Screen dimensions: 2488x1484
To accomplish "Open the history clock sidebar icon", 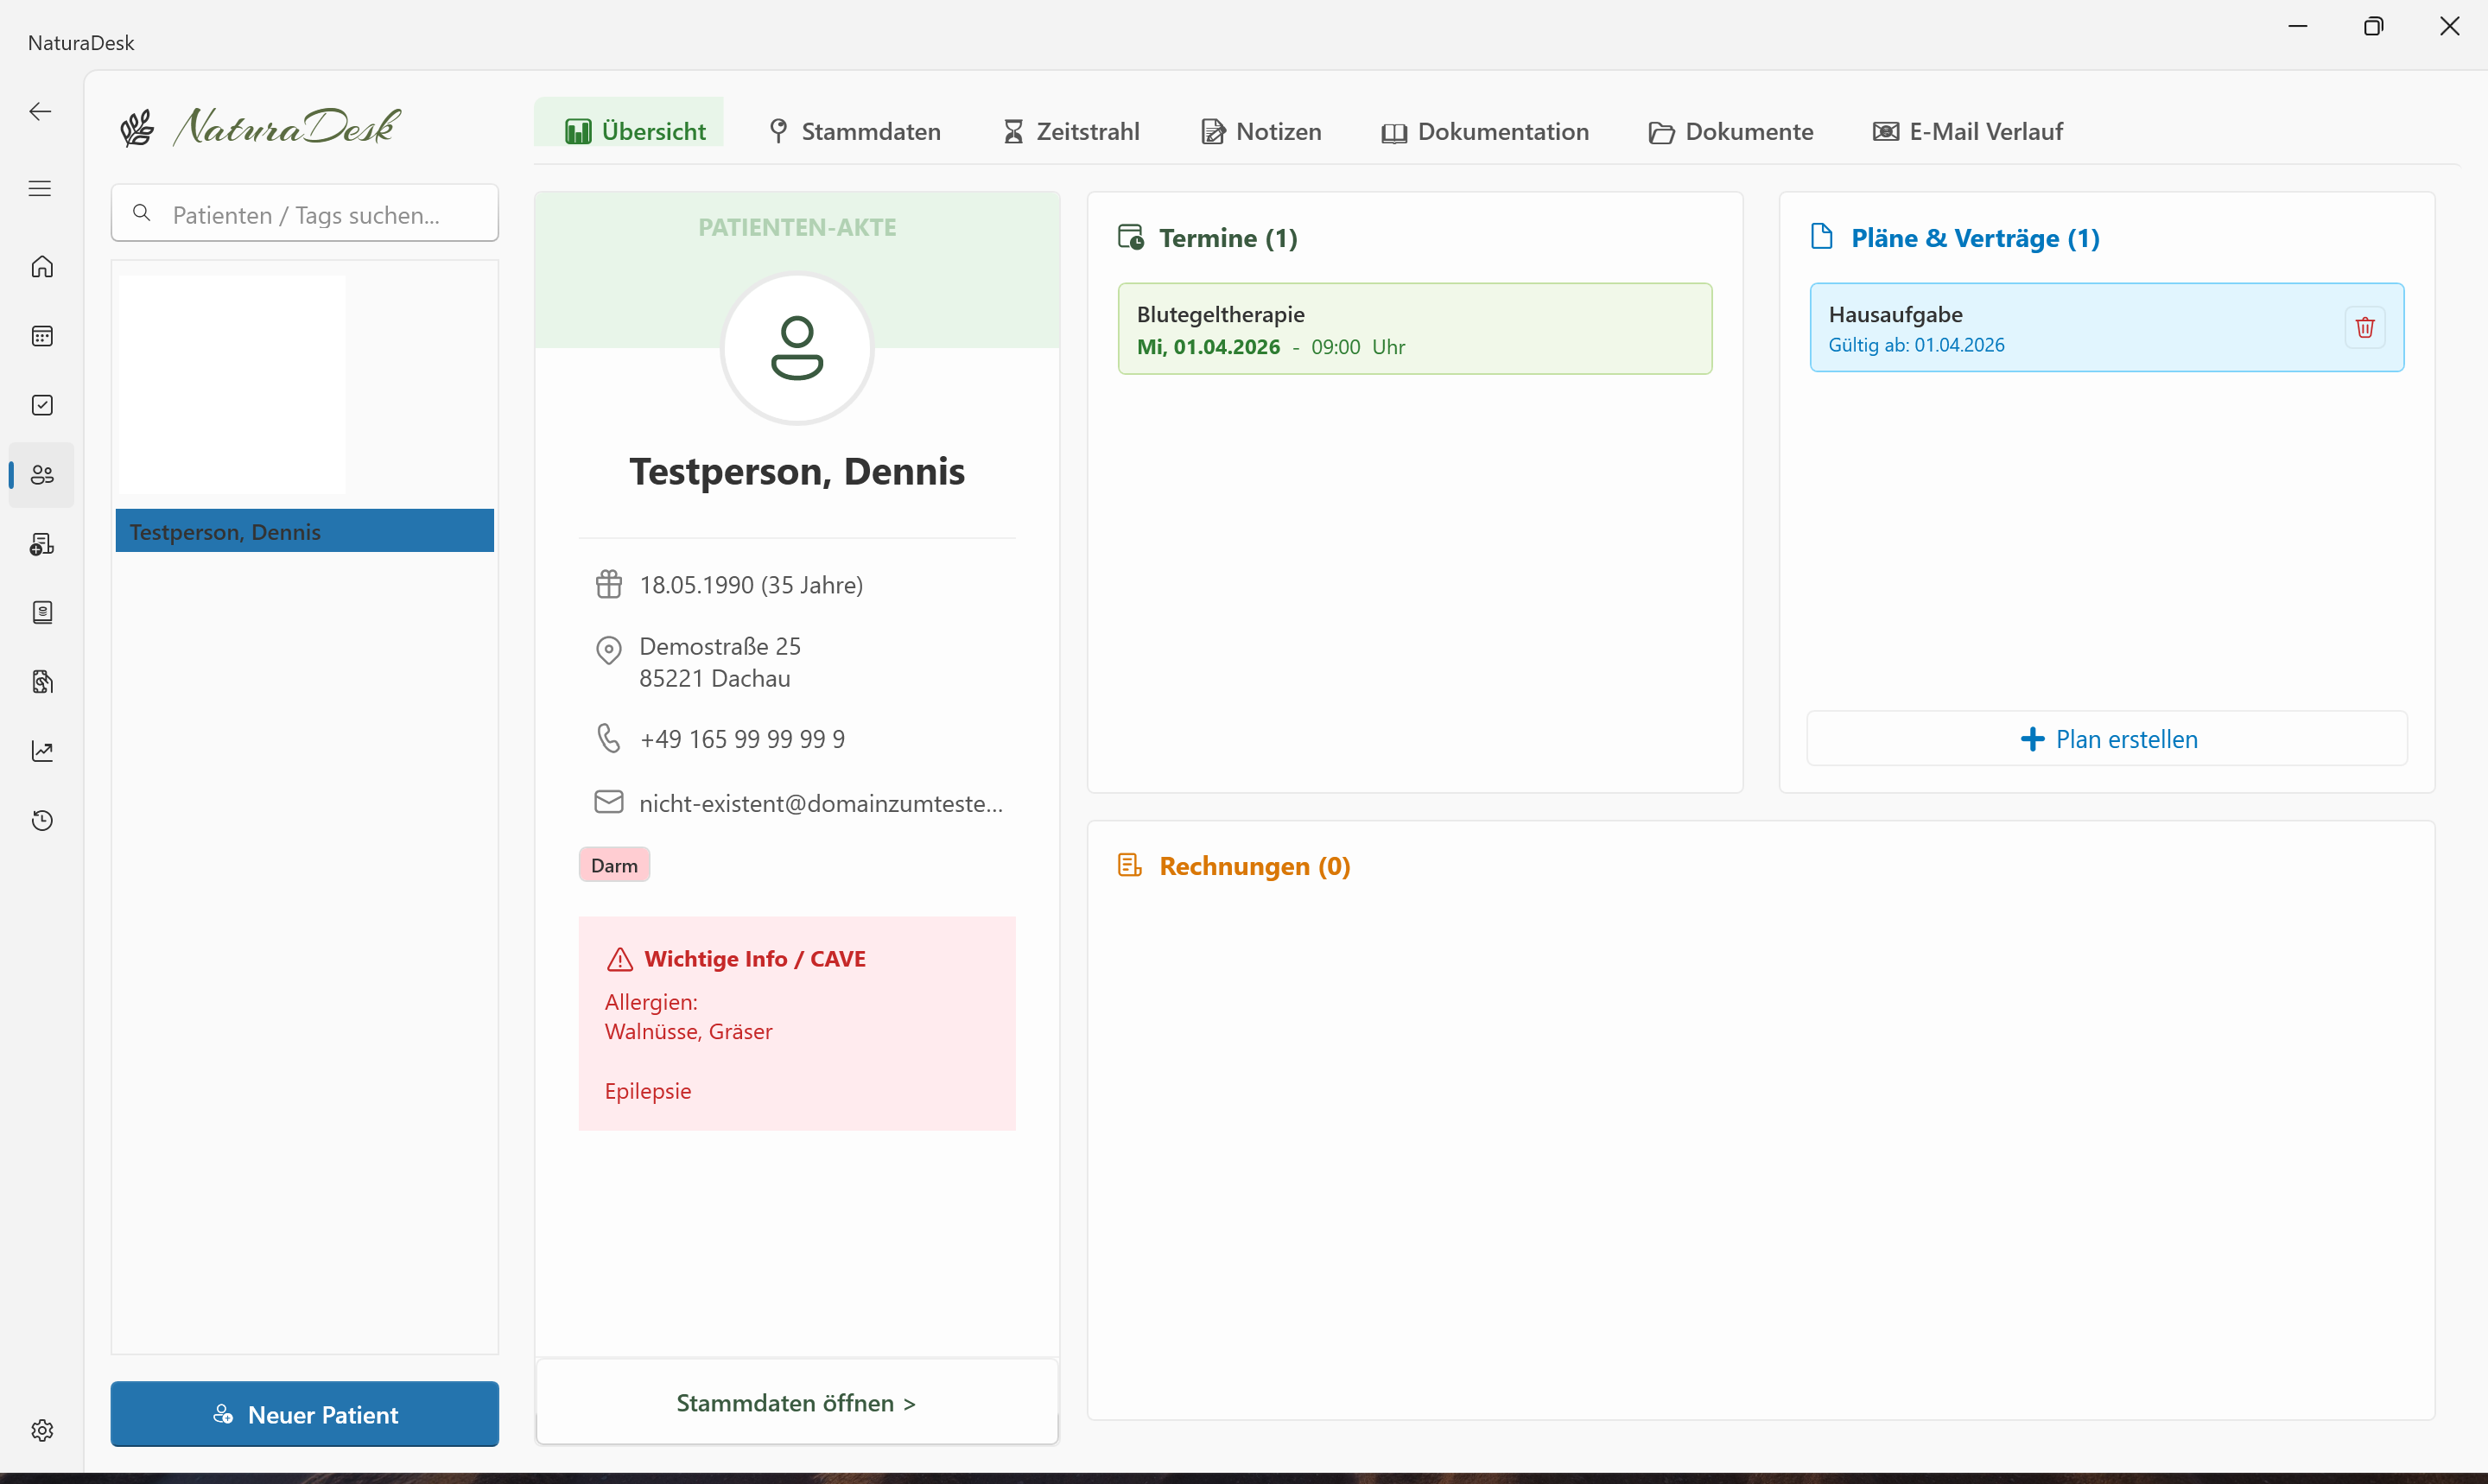I will tap(42, 820).
